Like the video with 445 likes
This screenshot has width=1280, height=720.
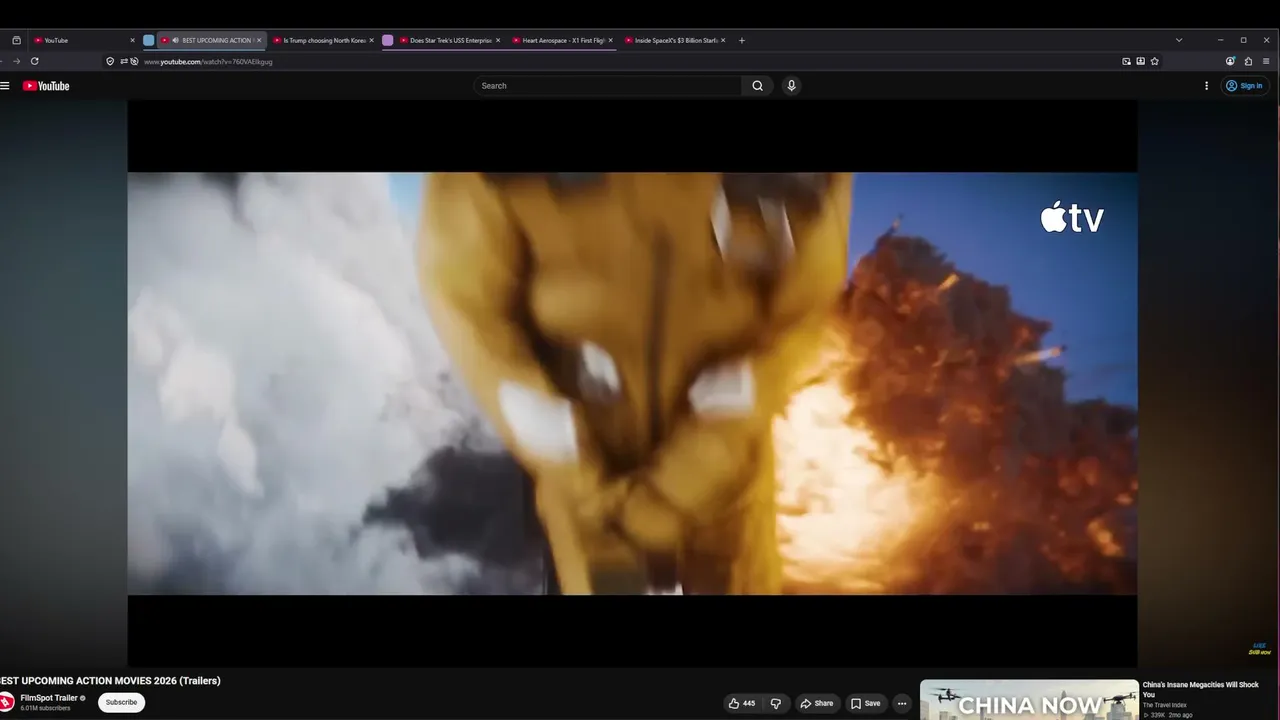tap(742, 703)
